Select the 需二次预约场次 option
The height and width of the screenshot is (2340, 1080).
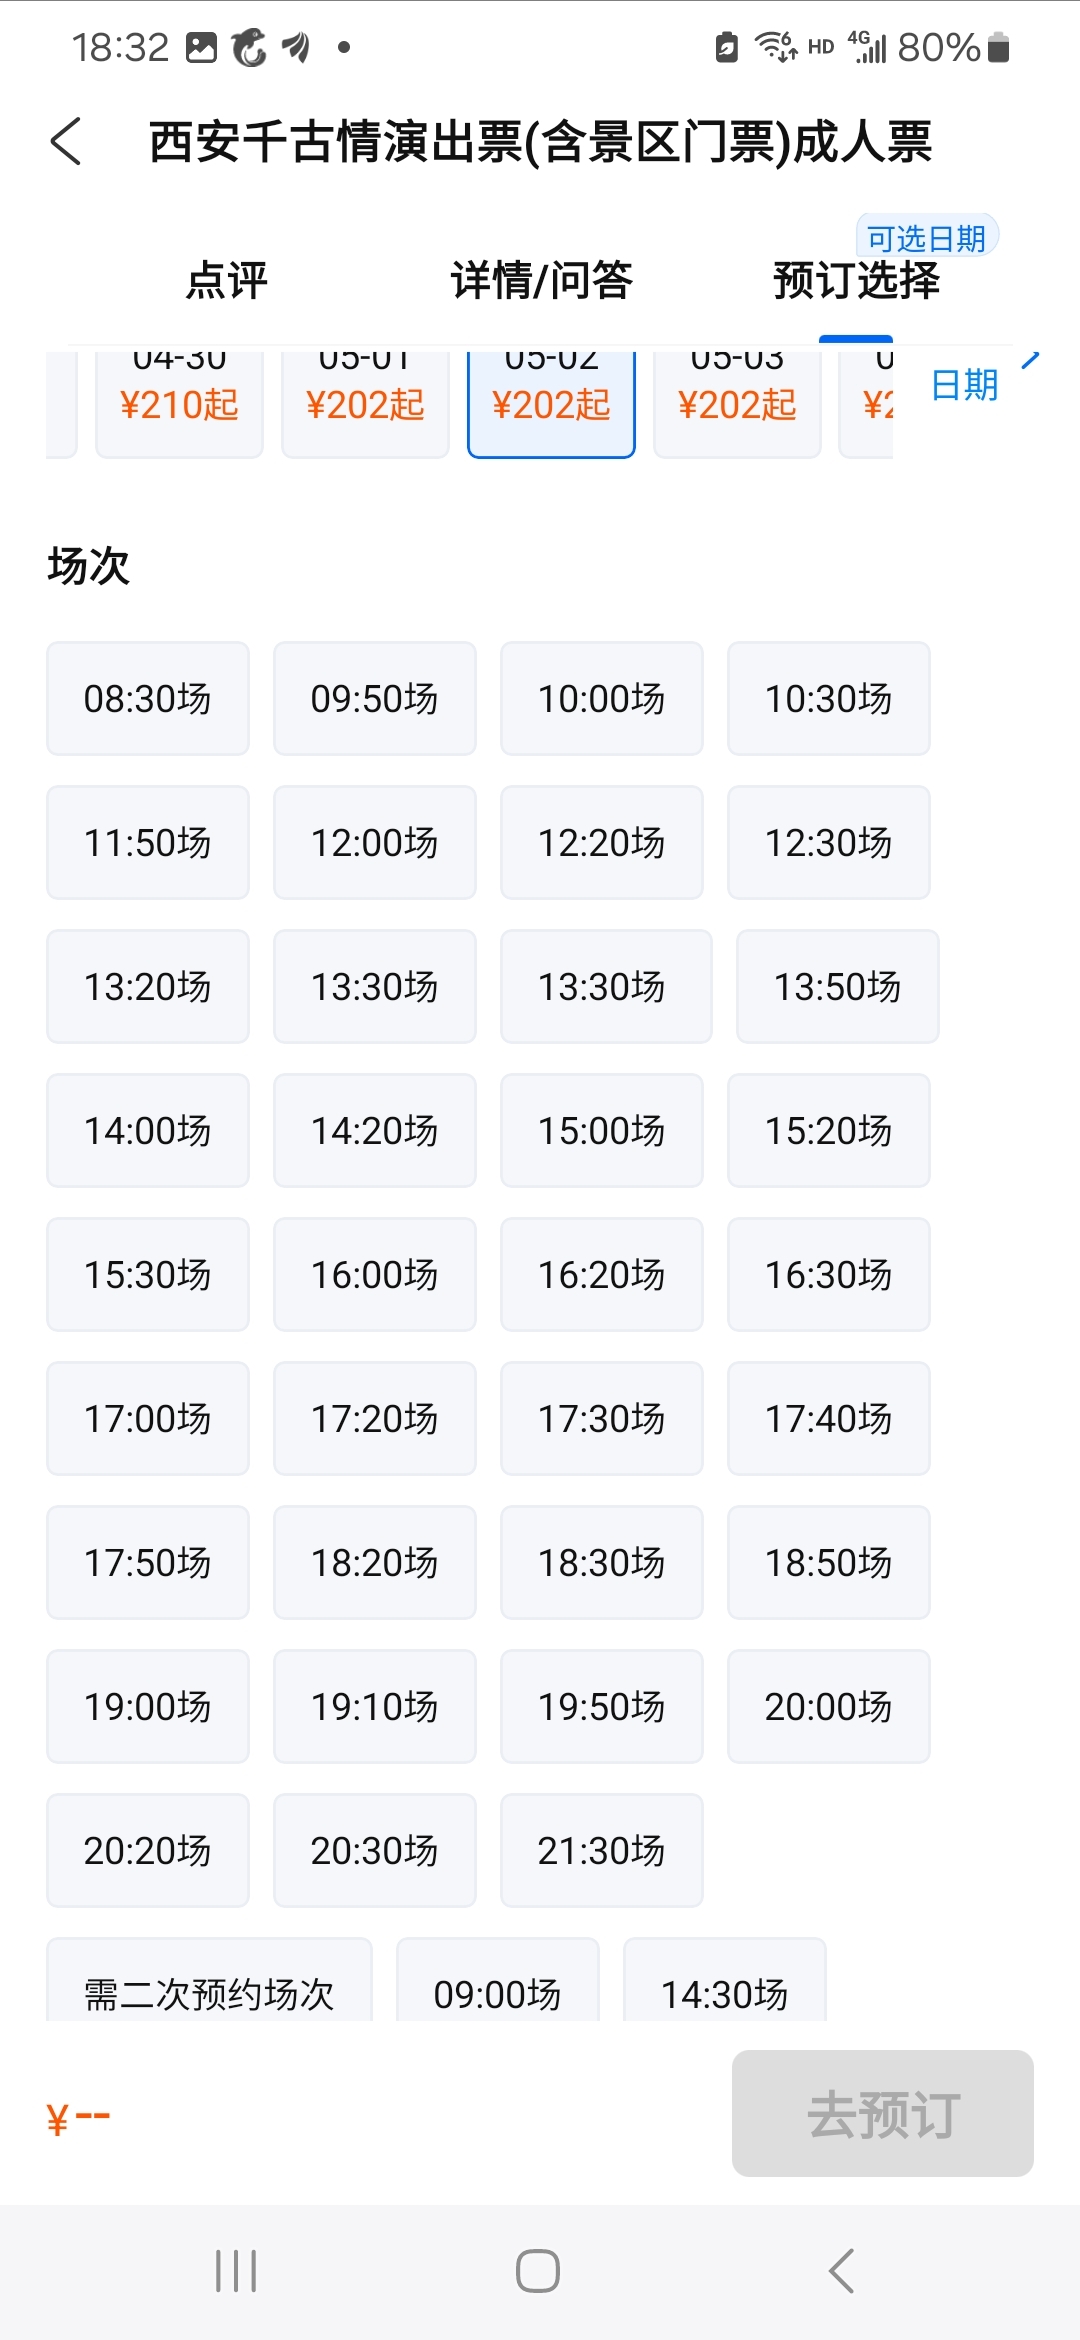210,1980
